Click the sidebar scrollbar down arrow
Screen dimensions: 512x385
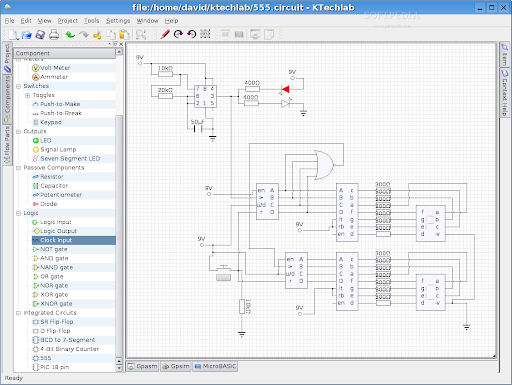click(119, 368)
